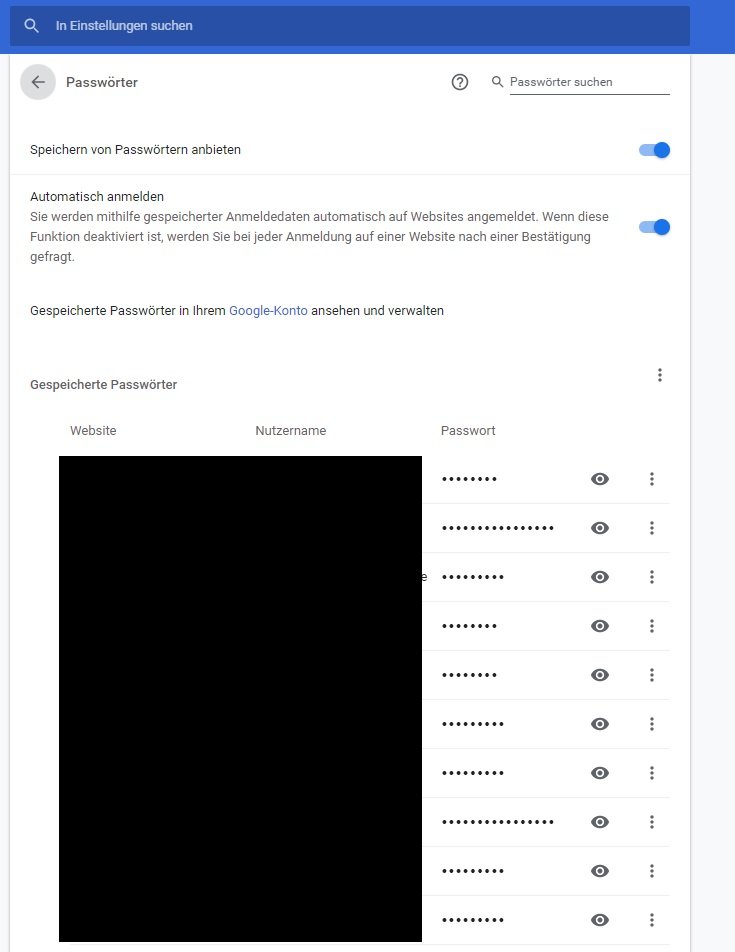Open more actions for eighth password entry
Viewport: 735px width, 952px height.
(652, 822)
